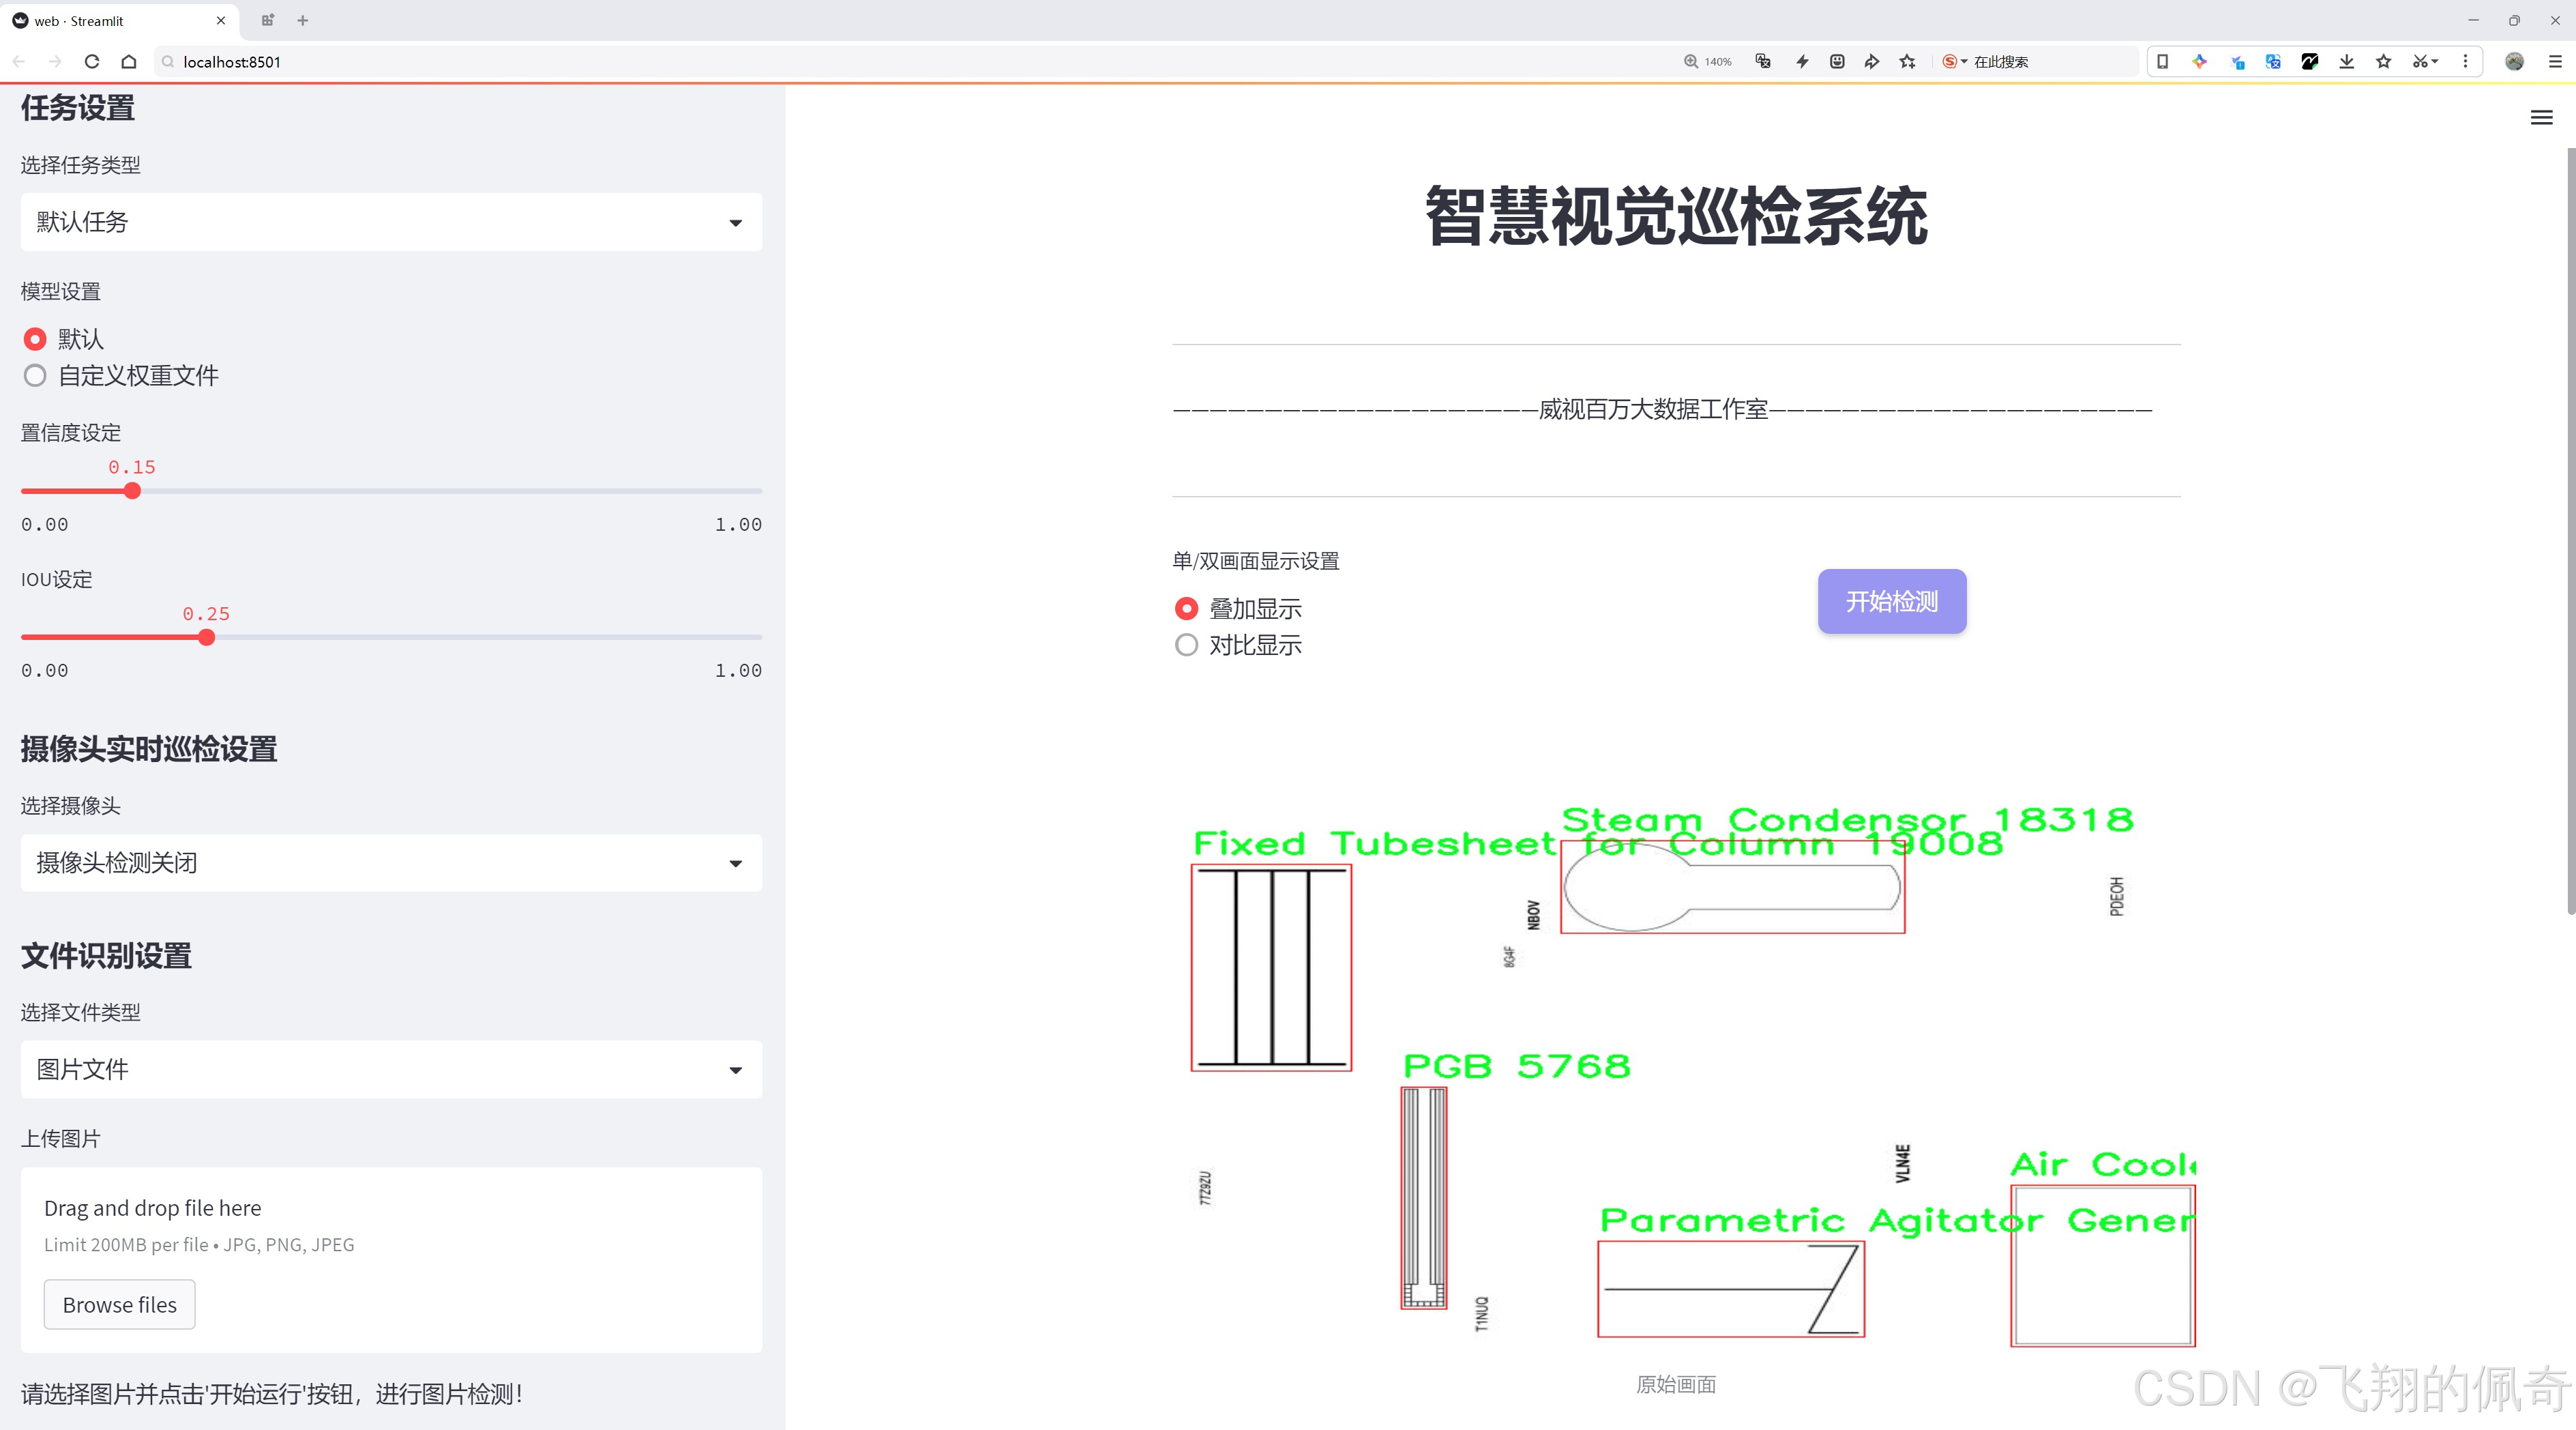Click the lightning quick-action icon in address bar
2576x1430 pixels.
tap(1801, 61)
